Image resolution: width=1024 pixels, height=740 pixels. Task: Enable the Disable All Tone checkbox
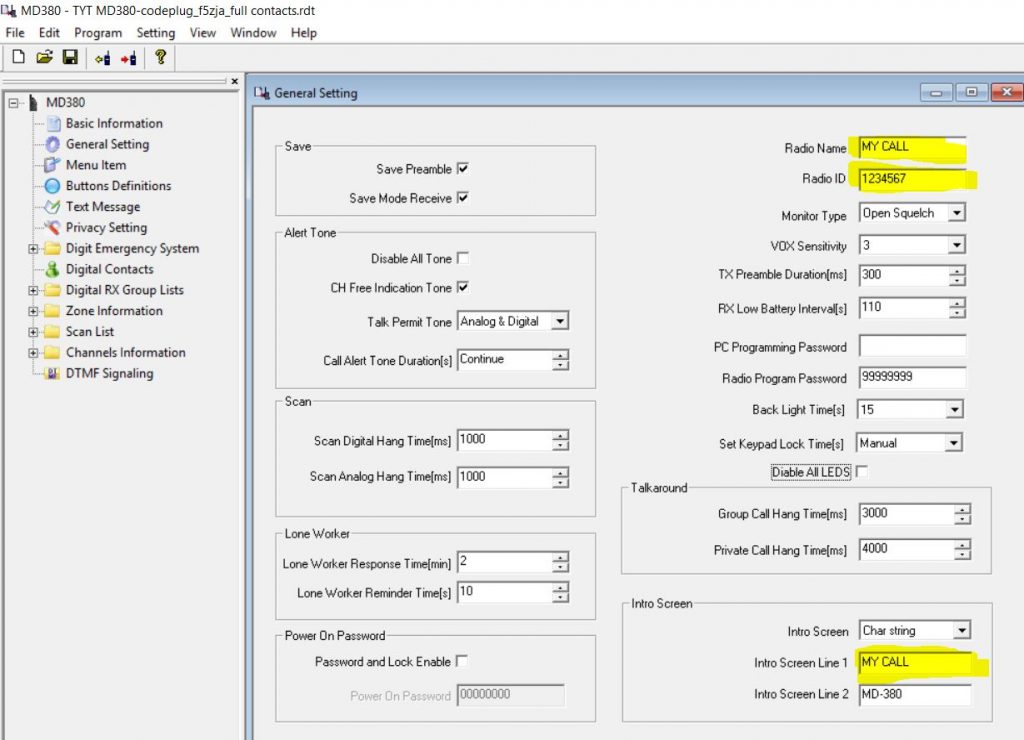tap(463, 258)
